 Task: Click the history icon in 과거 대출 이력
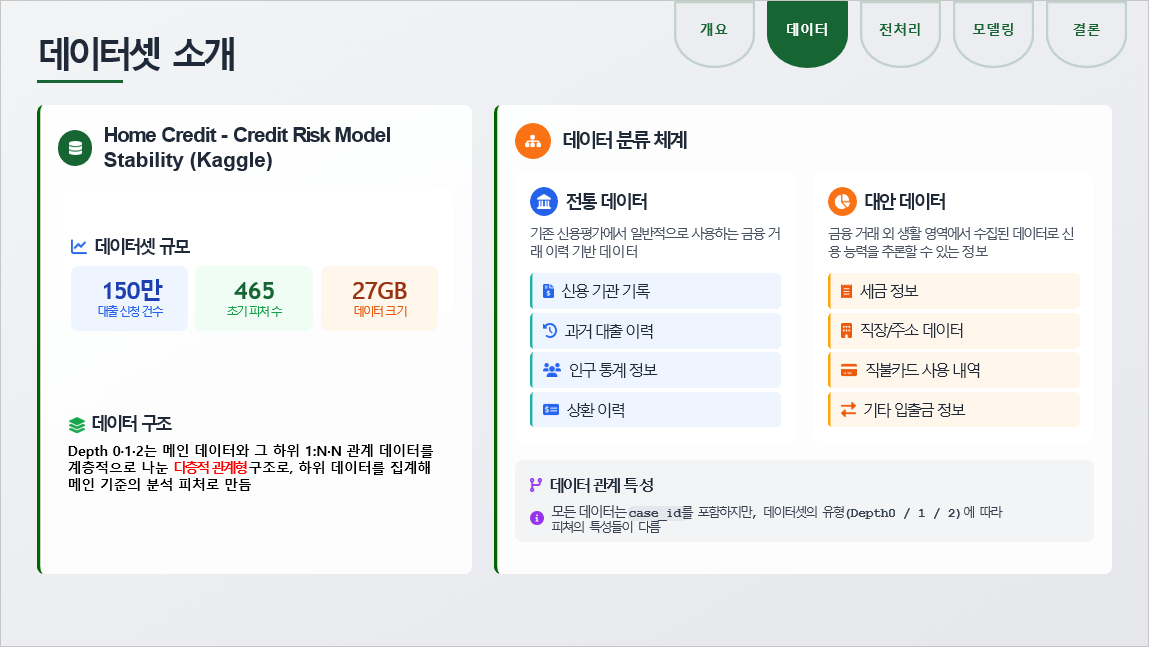[x=549, y=330]
